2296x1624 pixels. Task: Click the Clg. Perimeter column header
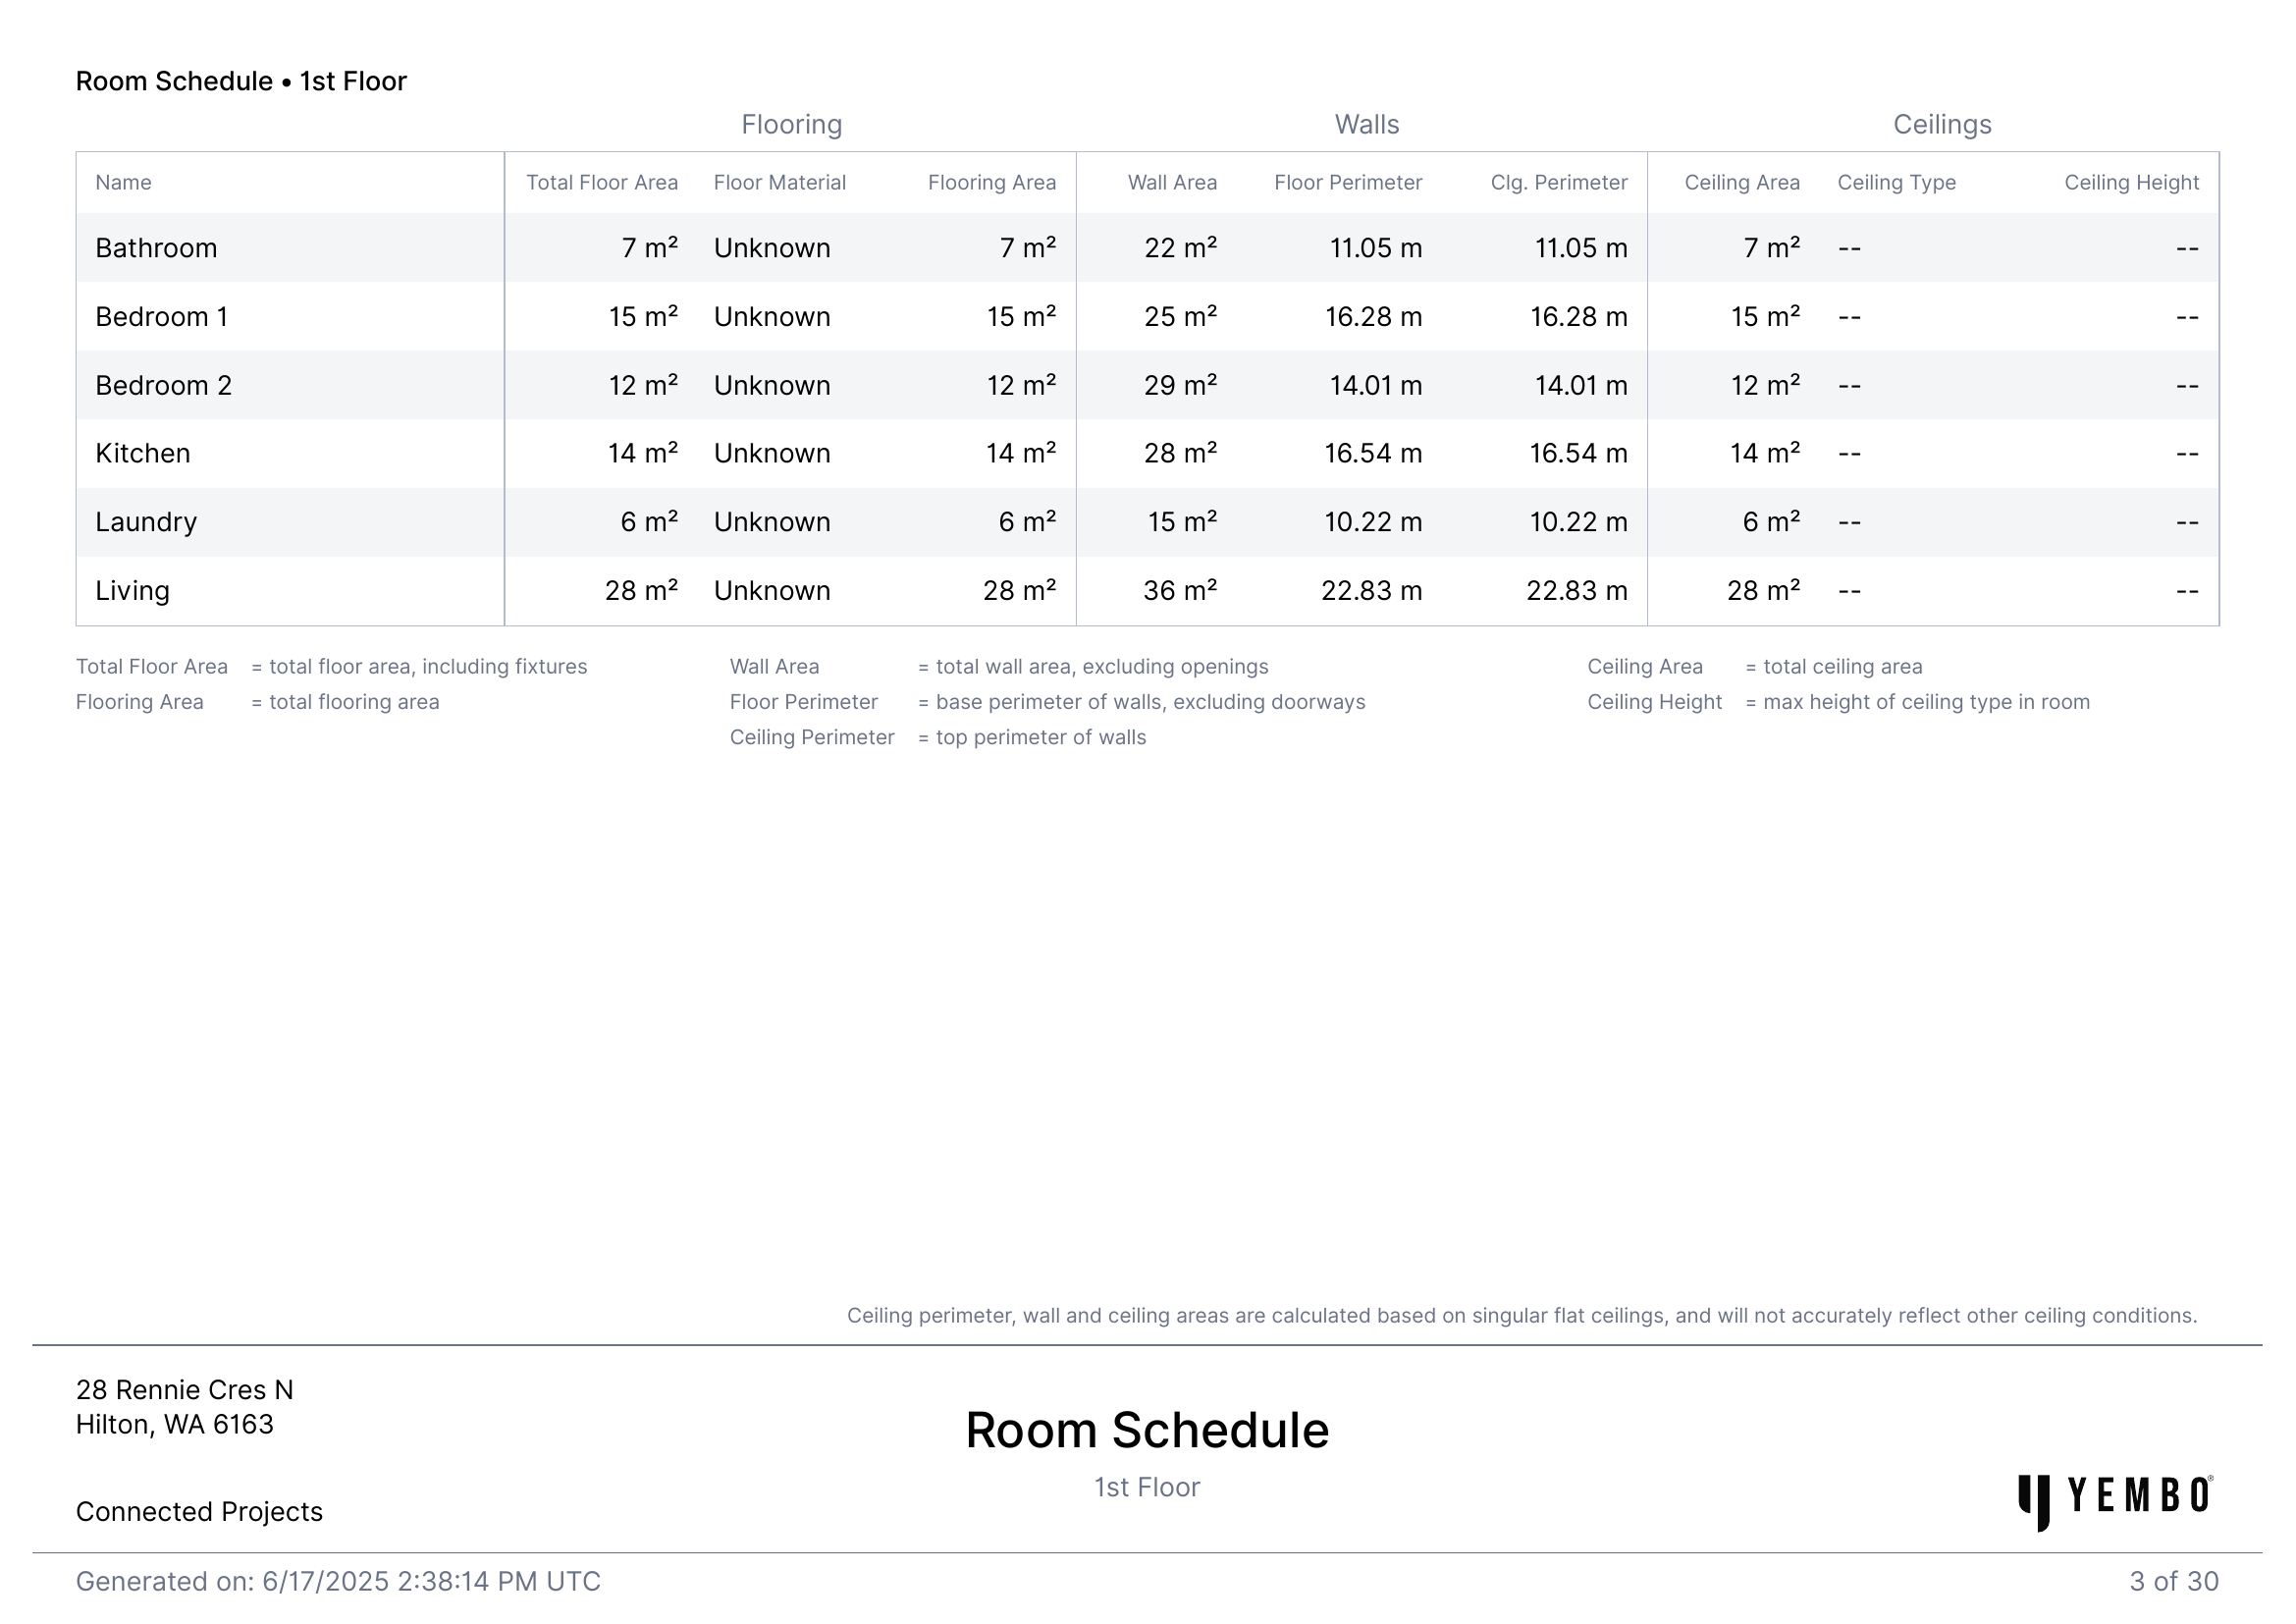pos(1559,183)
